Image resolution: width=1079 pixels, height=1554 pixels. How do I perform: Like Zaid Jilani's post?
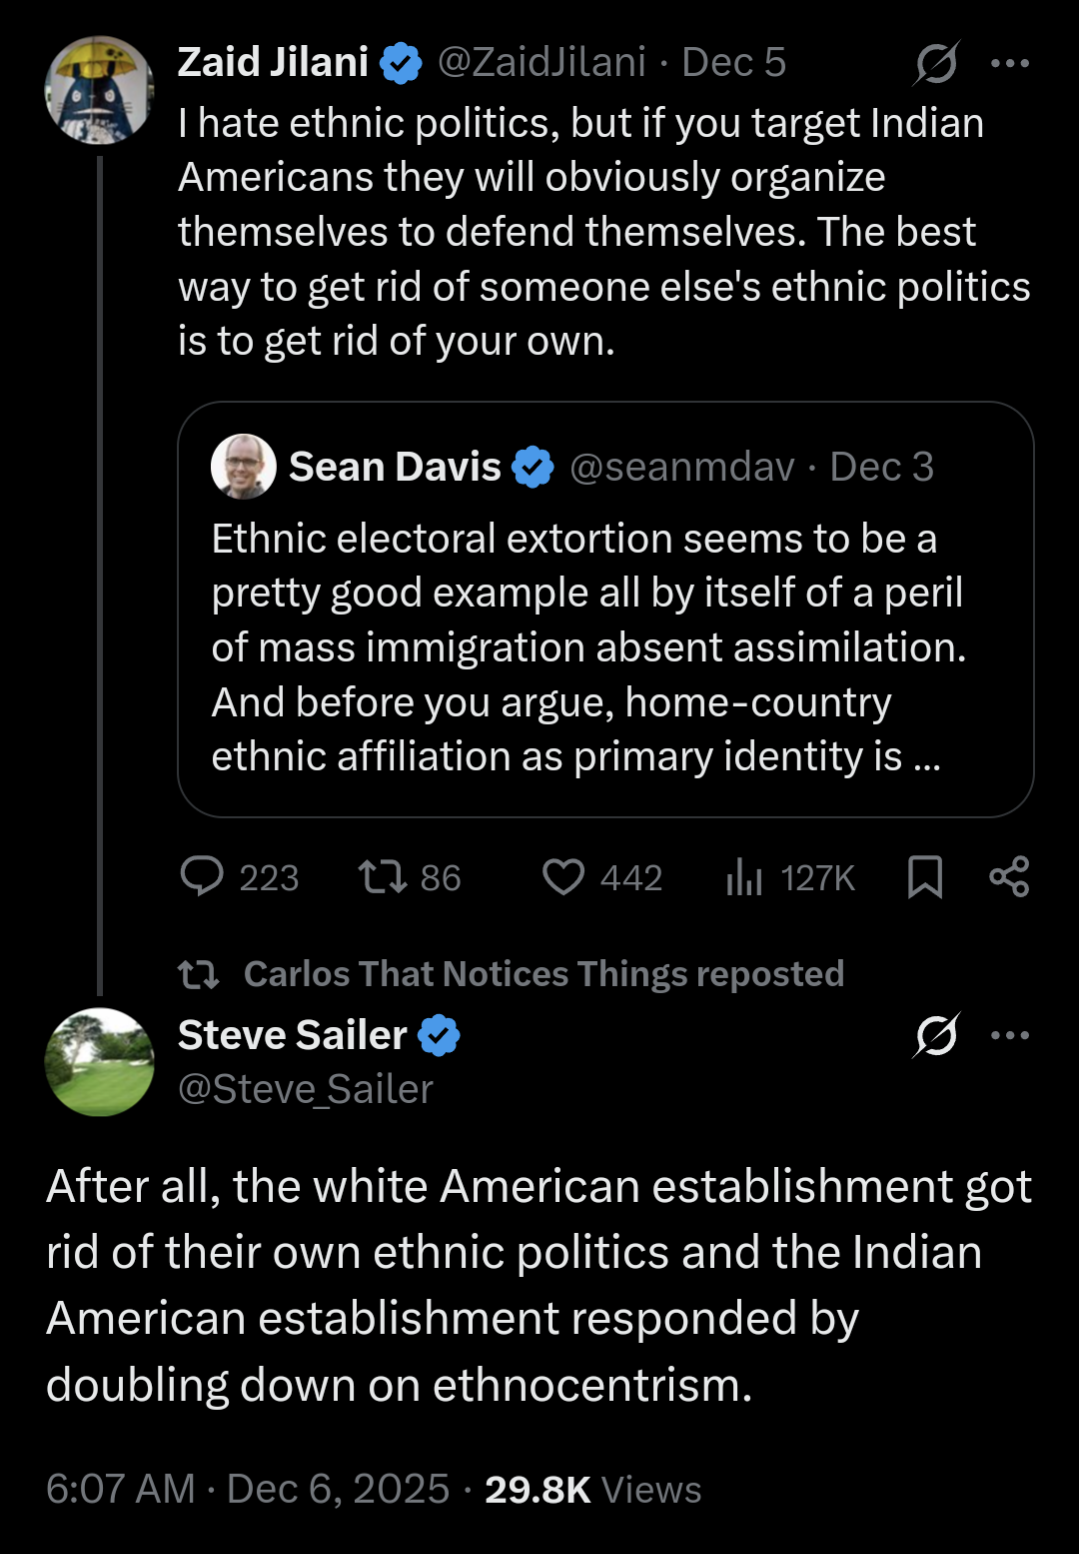(564, 877)
